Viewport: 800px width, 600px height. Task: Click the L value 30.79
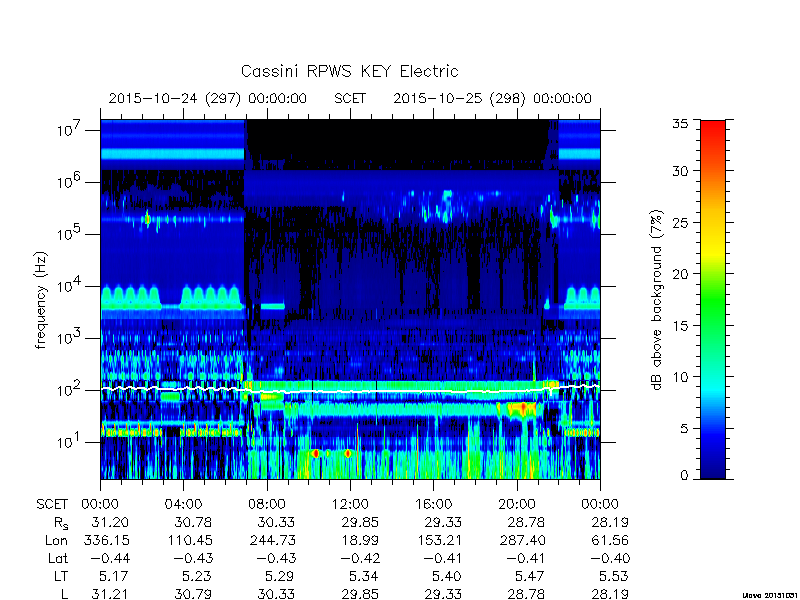pos(194,594)
